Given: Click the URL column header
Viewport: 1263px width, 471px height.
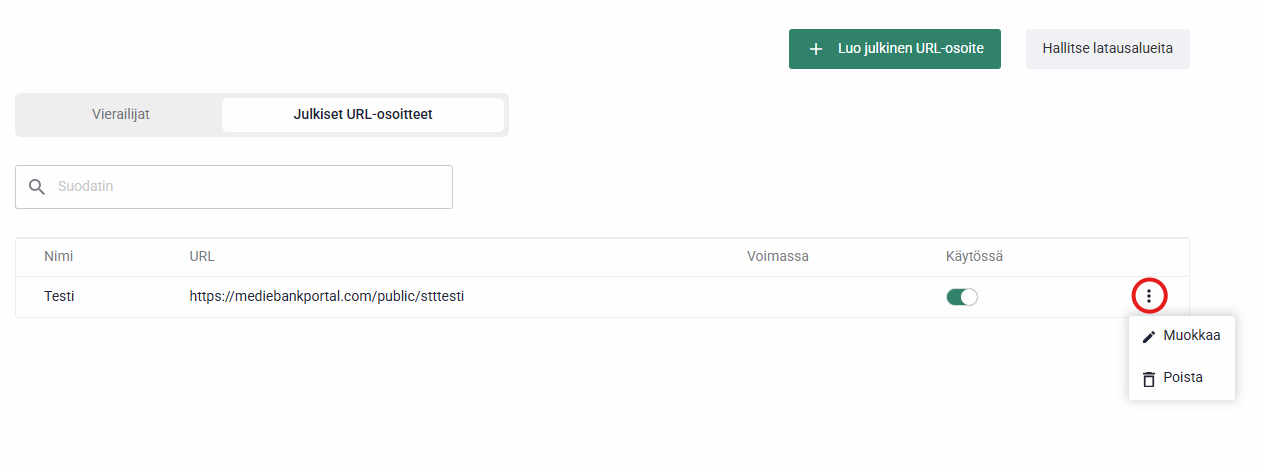Looking at the screenshot, I should pos(202,257).
